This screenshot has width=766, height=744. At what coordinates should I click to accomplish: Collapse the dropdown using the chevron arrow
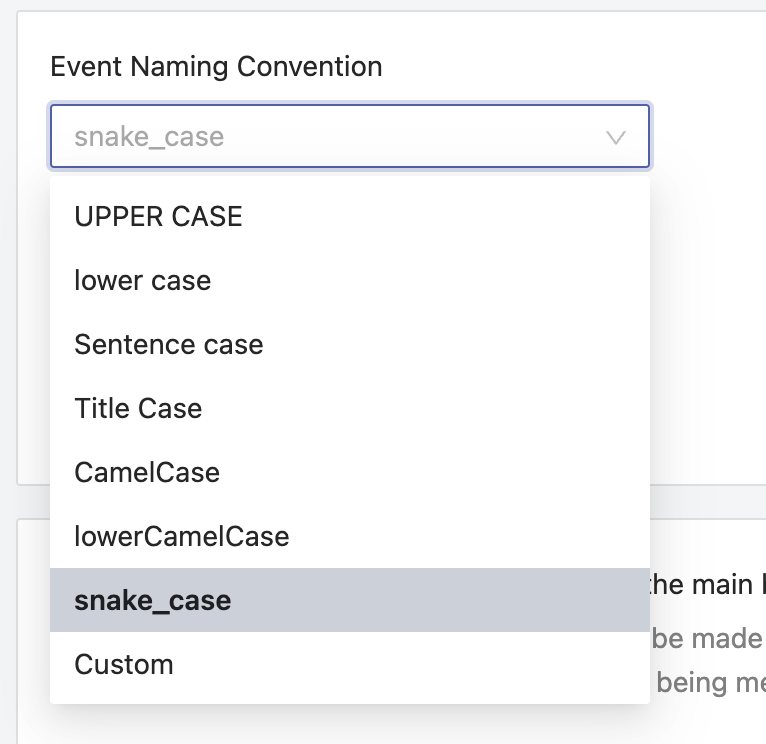click(x=616, y=137)
